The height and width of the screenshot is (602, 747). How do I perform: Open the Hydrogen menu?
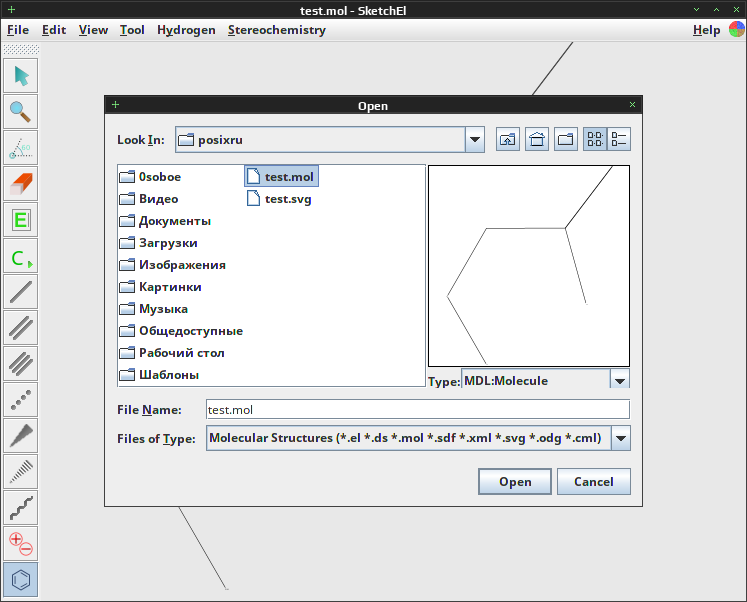pos(186,30)
